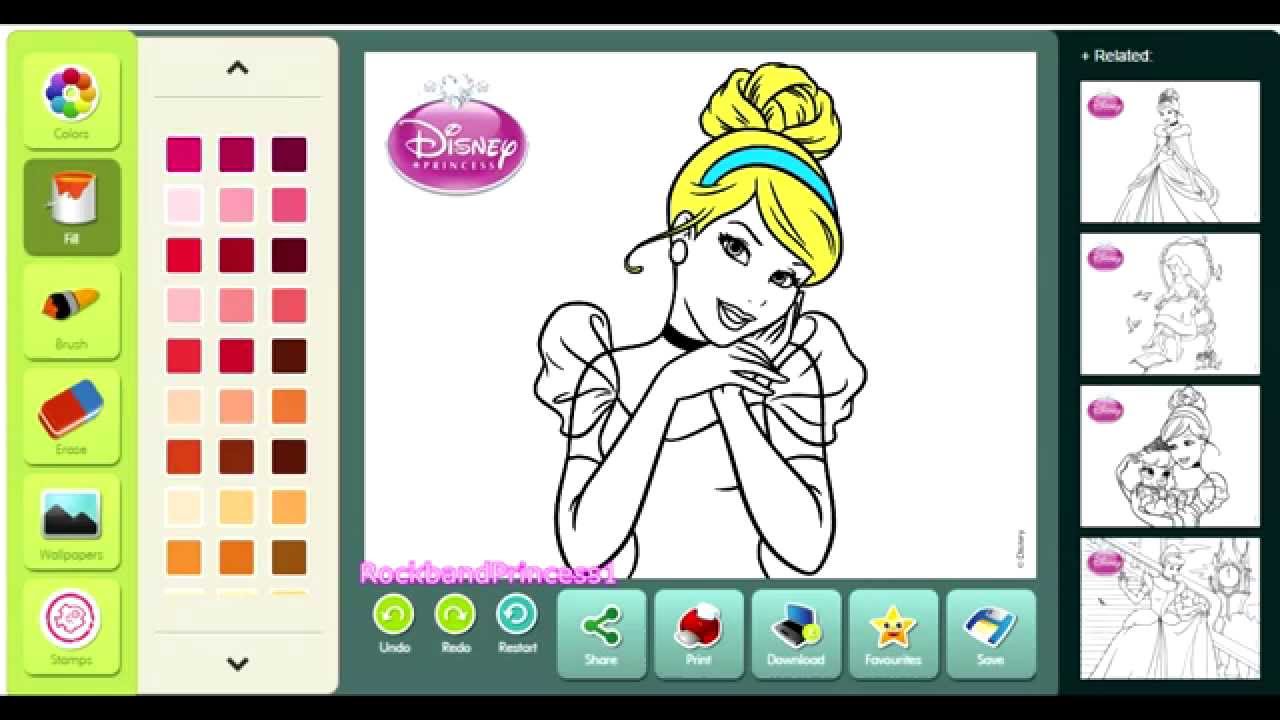The width and height of the screenshot is (1280, 720).
Task: Select the pale peach swatch starting sixth row
Action: click(x=184, y=406)
